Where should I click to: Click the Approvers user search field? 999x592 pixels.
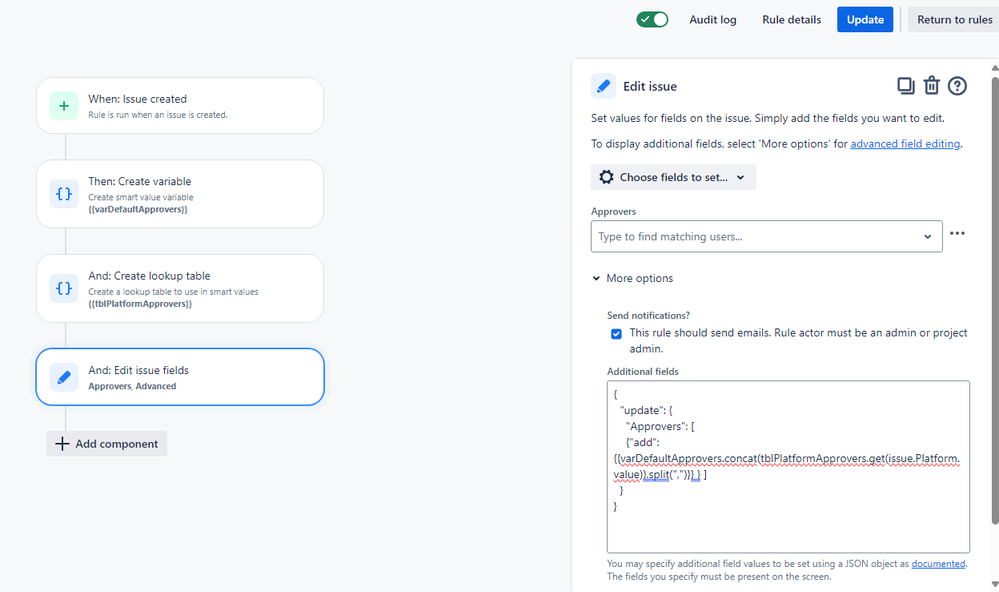[x=766, y=236]
